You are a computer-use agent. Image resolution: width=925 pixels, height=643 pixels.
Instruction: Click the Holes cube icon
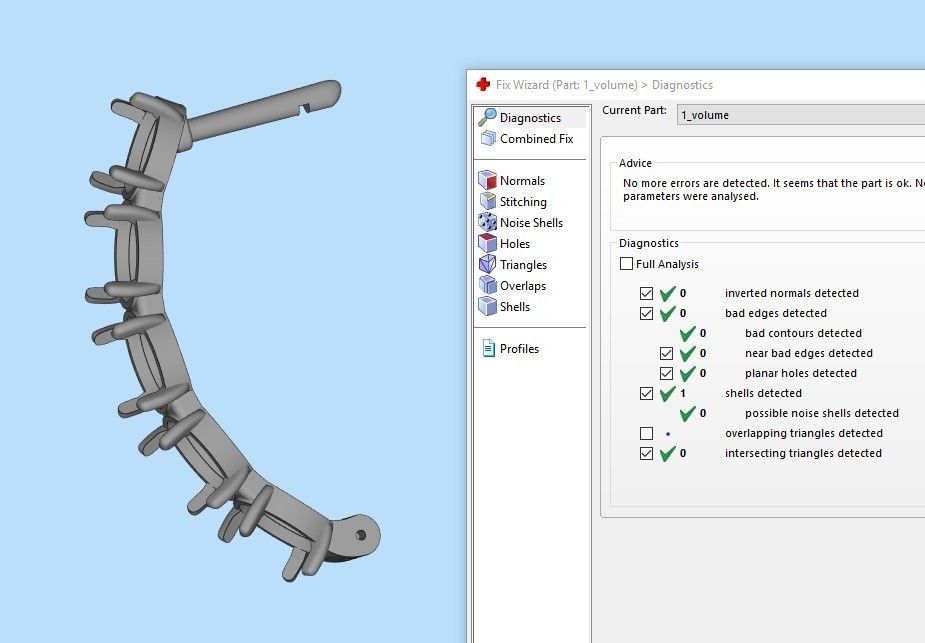[487, 243]
